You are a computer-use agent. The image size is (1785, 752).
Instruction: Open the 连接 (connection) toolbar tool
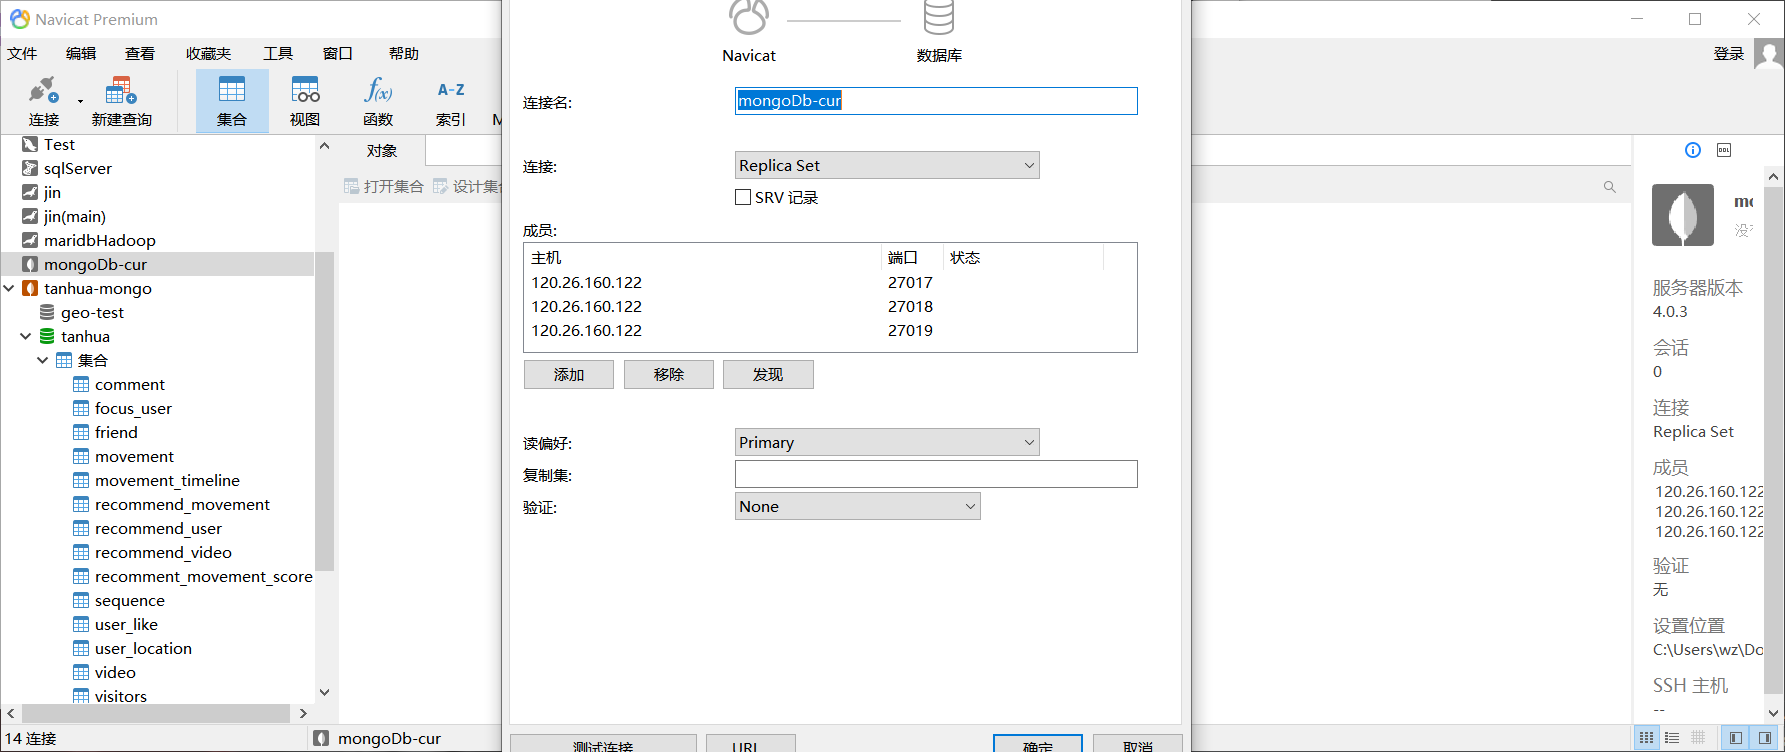(43, 101)
